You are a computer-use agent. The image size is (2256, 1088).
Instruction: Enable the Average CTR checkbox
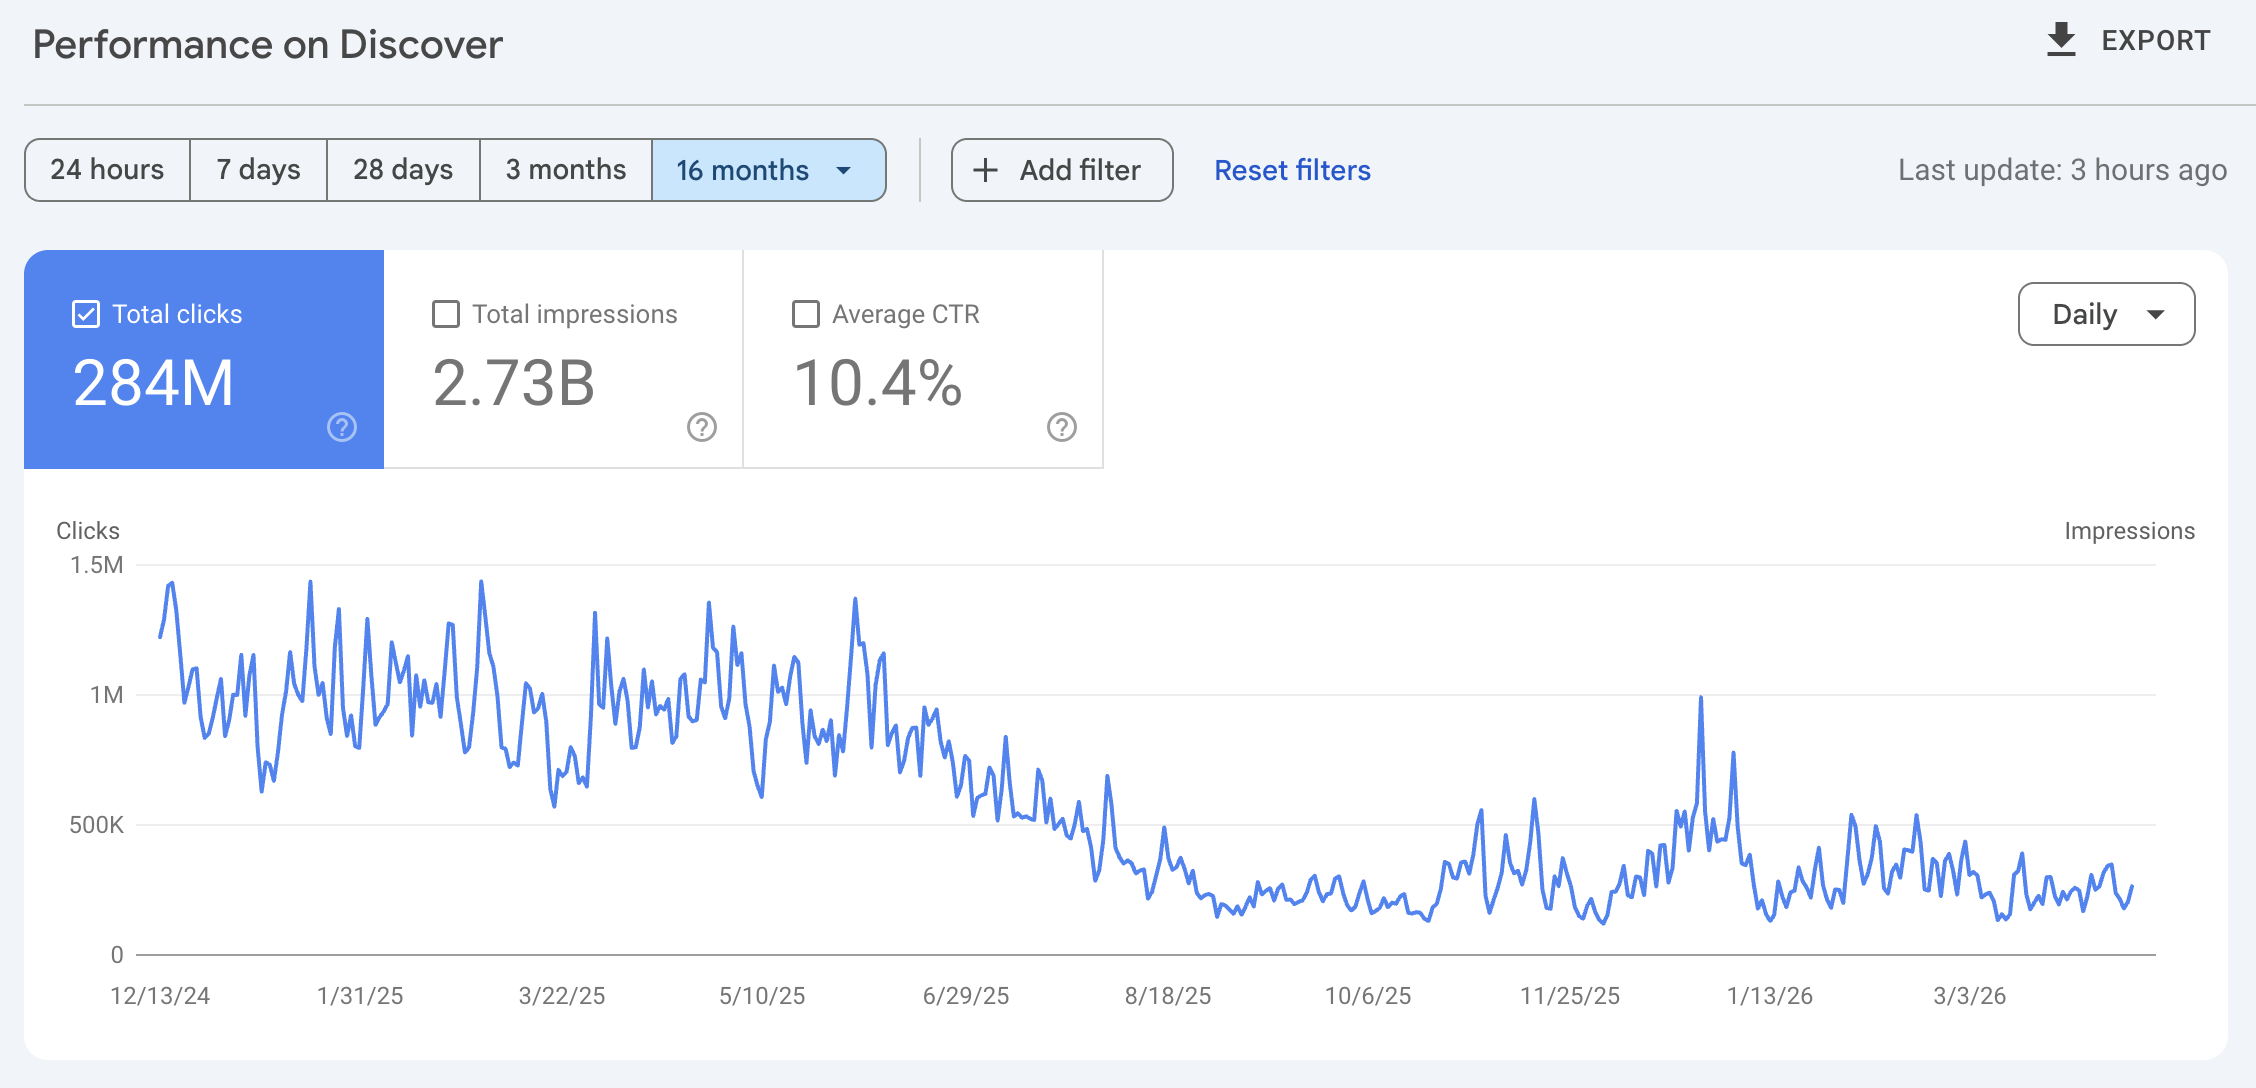(x=806, y=313)
